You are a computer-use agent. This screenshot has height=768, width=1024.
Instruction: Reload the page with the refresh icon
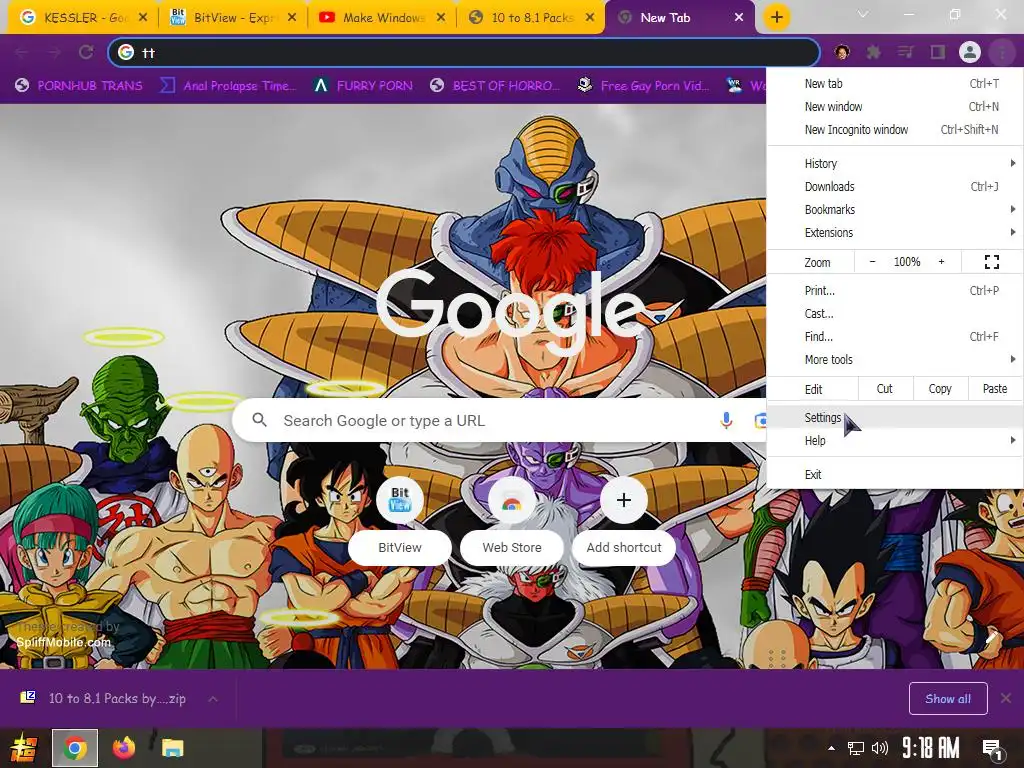click(x=86, y=52)
